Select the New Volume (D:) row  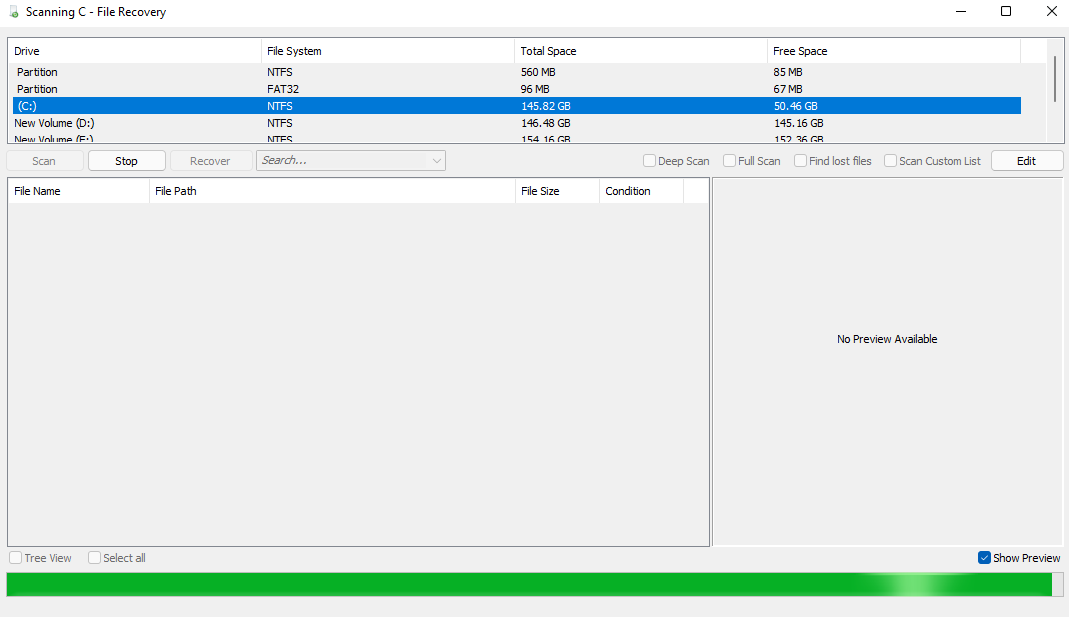tap(517, 123)
